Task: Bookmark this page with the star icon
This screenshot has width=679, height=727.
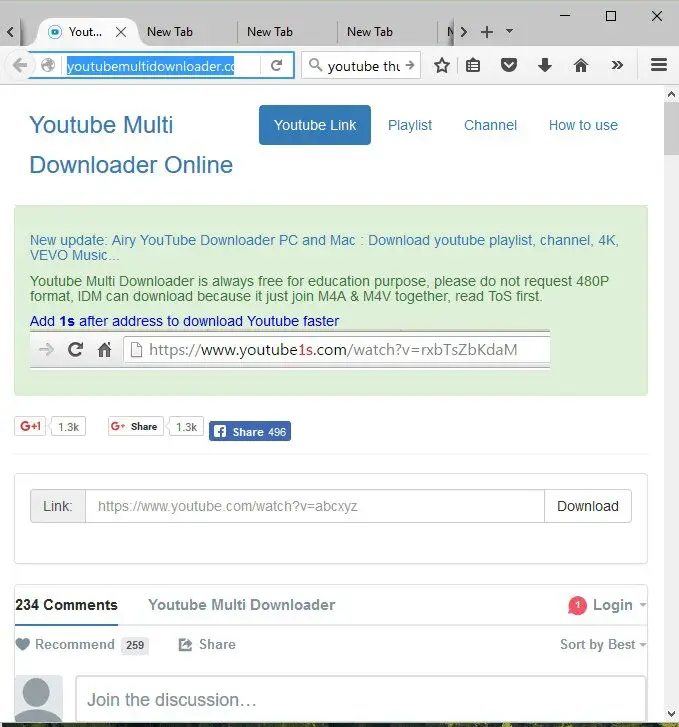Action: [x=442, y=65]
